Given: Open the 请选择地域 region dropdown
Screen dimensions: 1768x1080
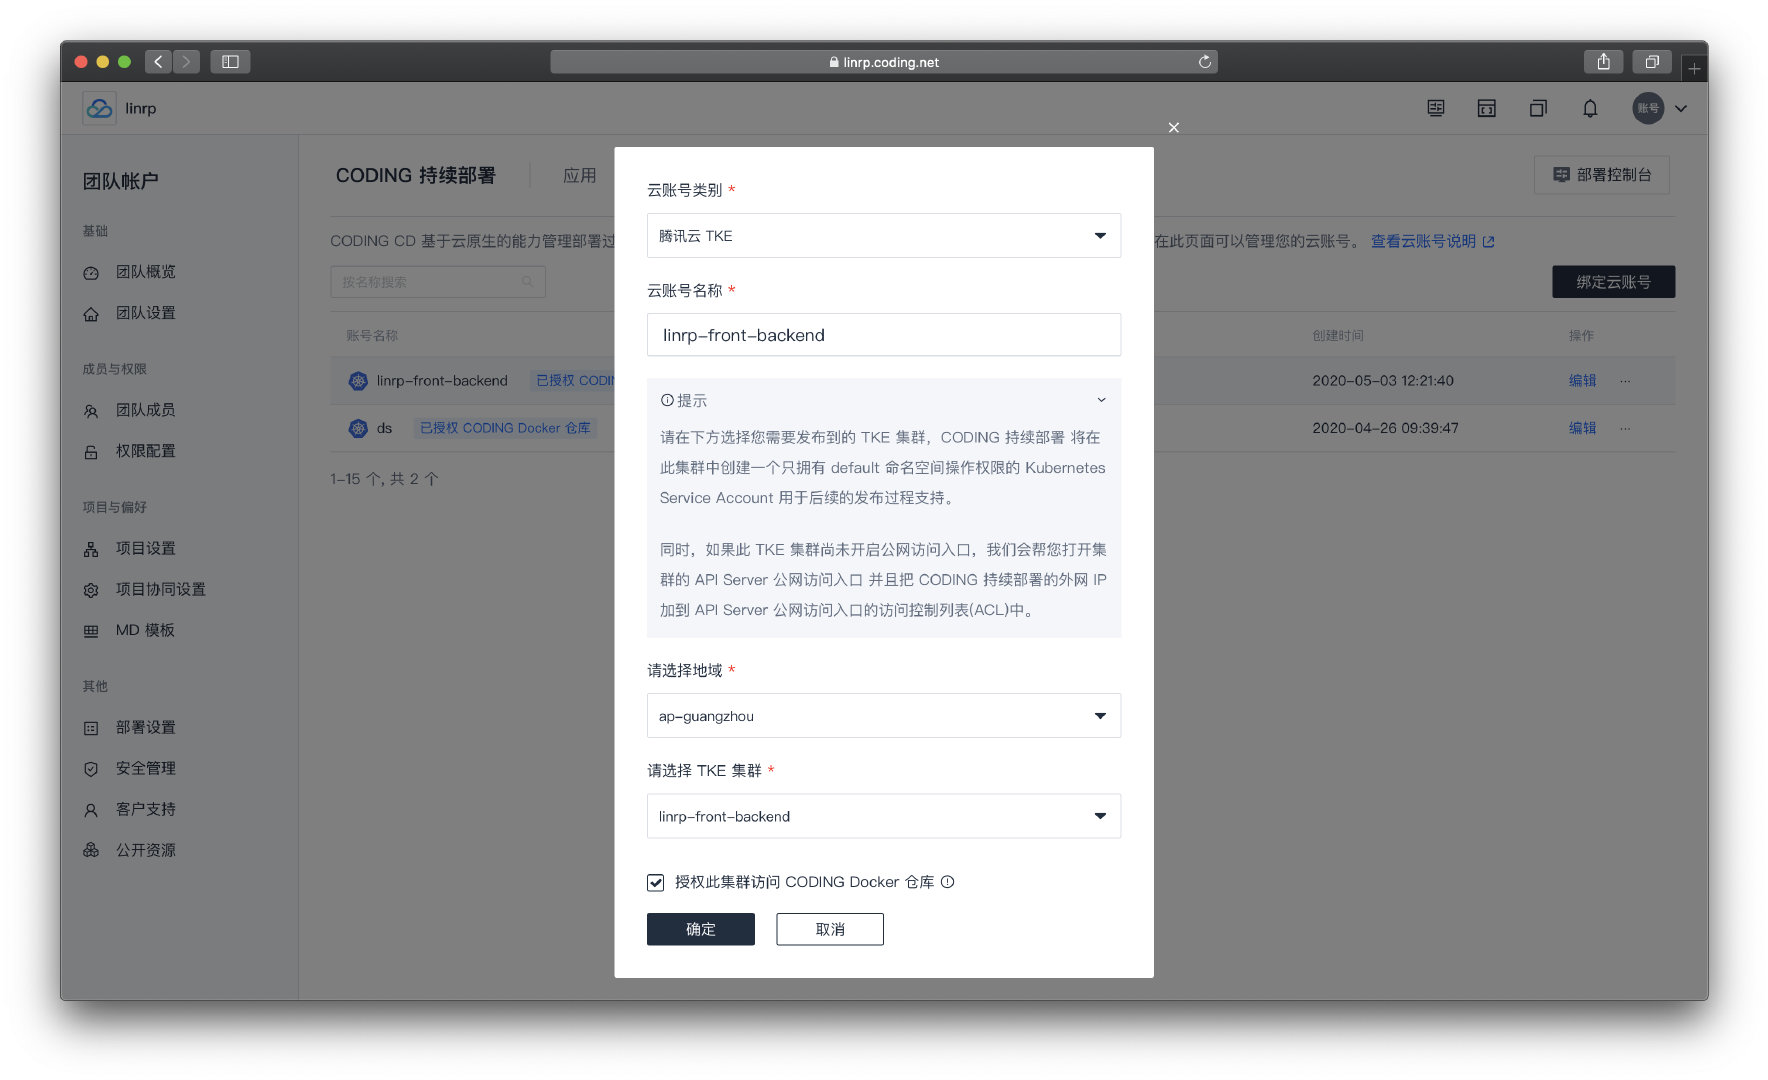Looking at the screenshot, I should coord(883,716).
